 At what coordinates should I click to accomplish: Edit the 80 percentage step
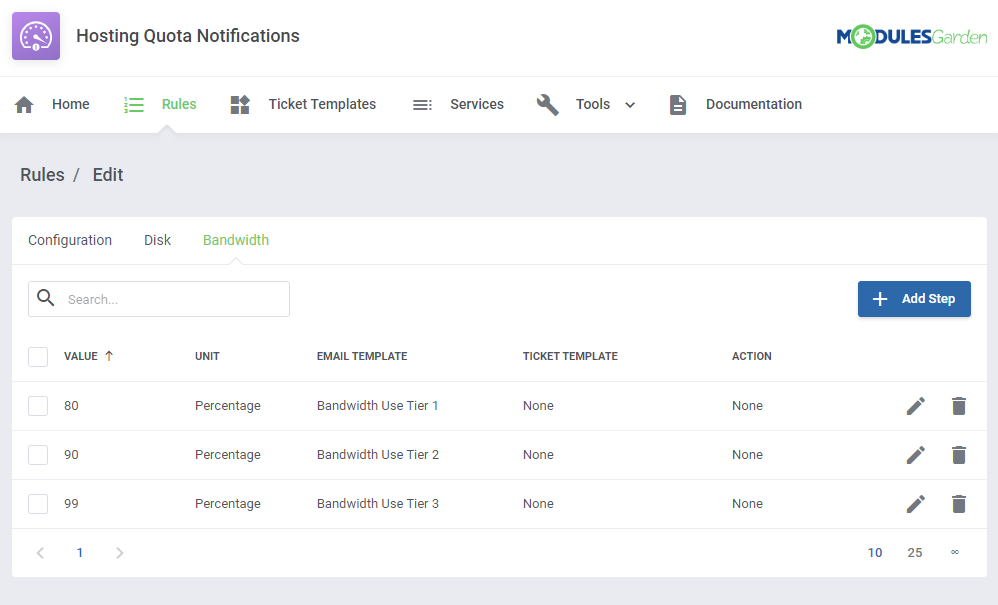coord(915,406)
